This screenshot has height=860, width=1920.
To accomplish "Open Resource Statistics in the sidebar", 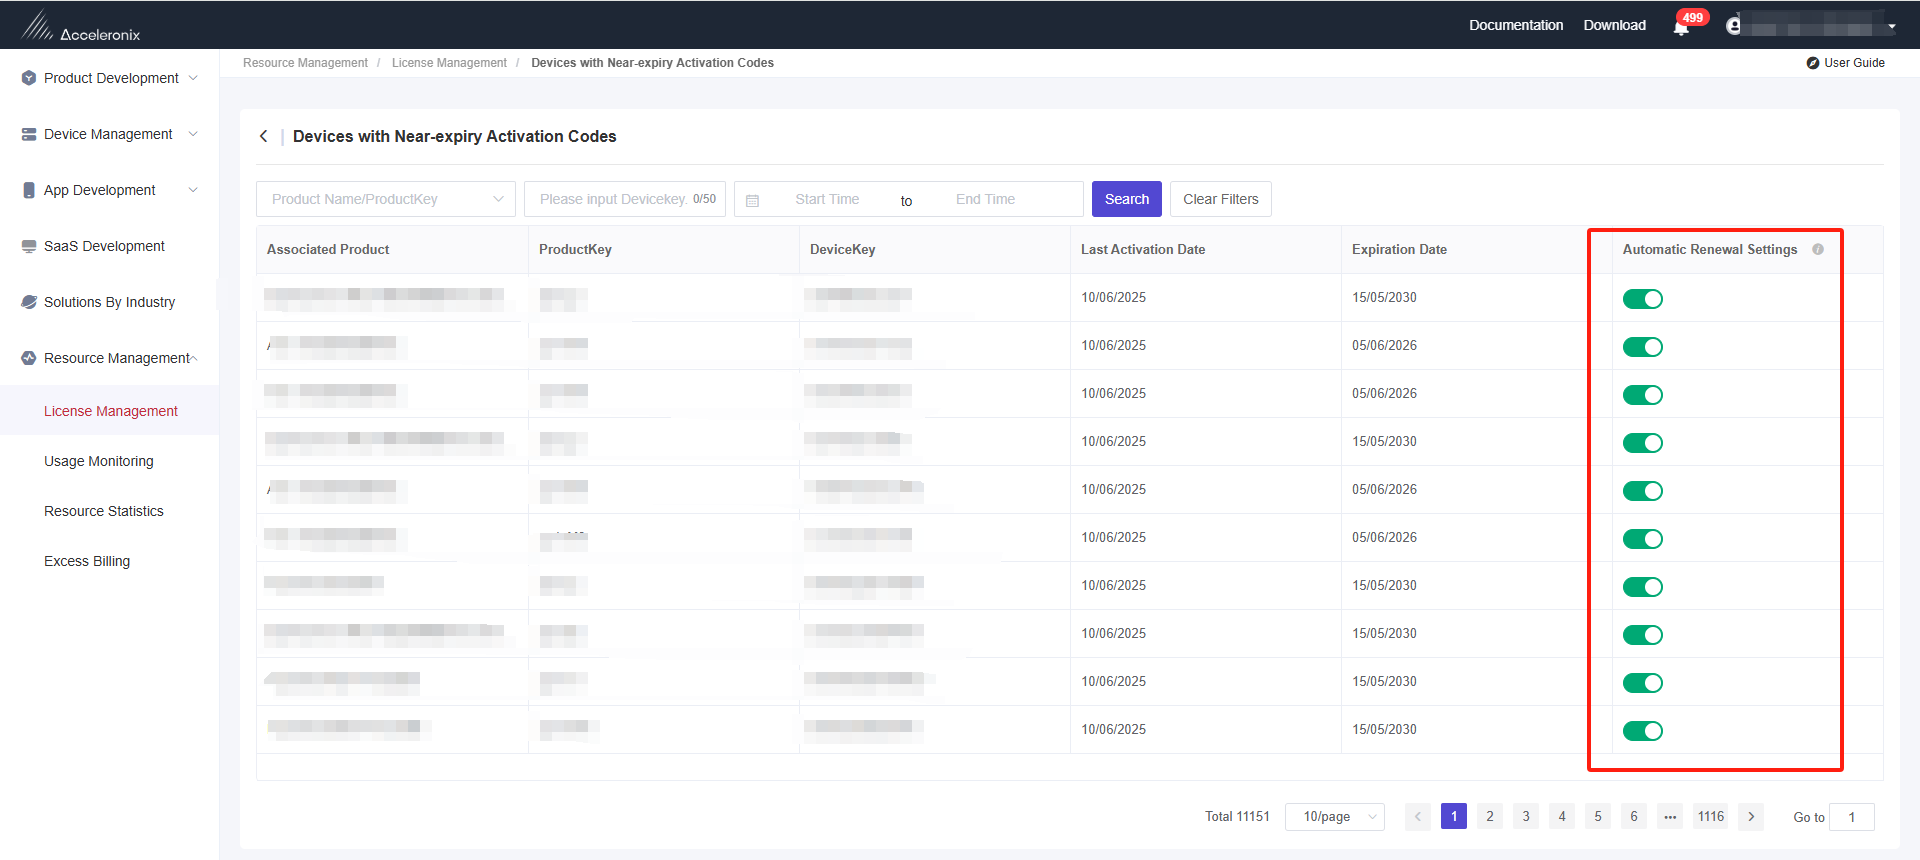I will coord(104,511).
